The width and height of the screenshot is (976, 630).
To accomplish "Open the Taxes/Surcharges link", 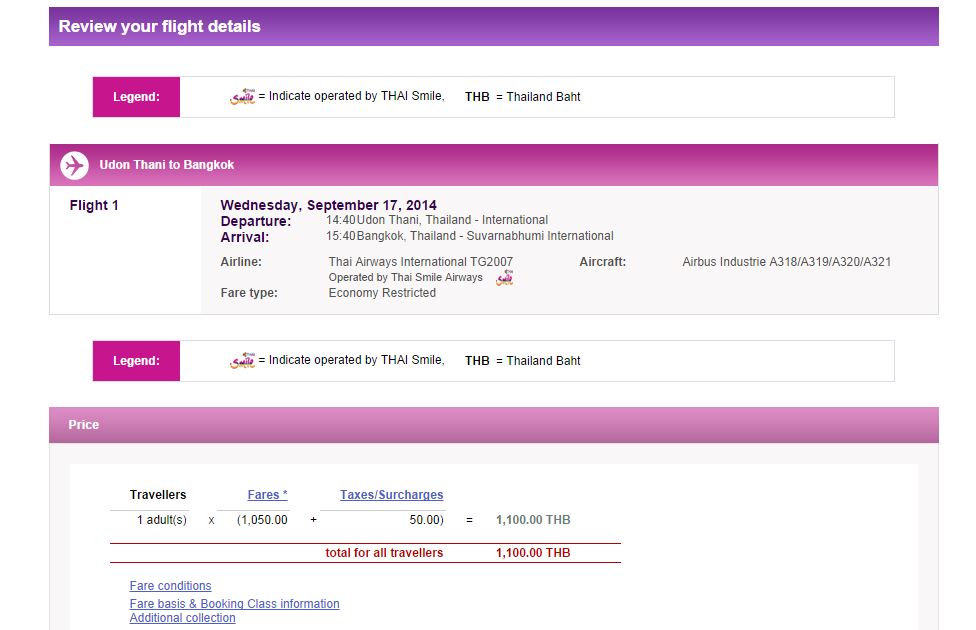I will [392, 495].
